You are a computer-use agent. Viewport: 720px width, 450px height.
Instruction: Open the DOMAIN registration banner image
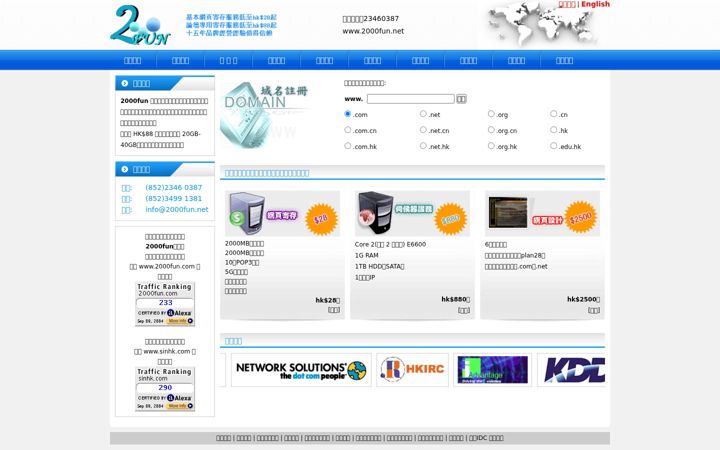click(264, 115)
